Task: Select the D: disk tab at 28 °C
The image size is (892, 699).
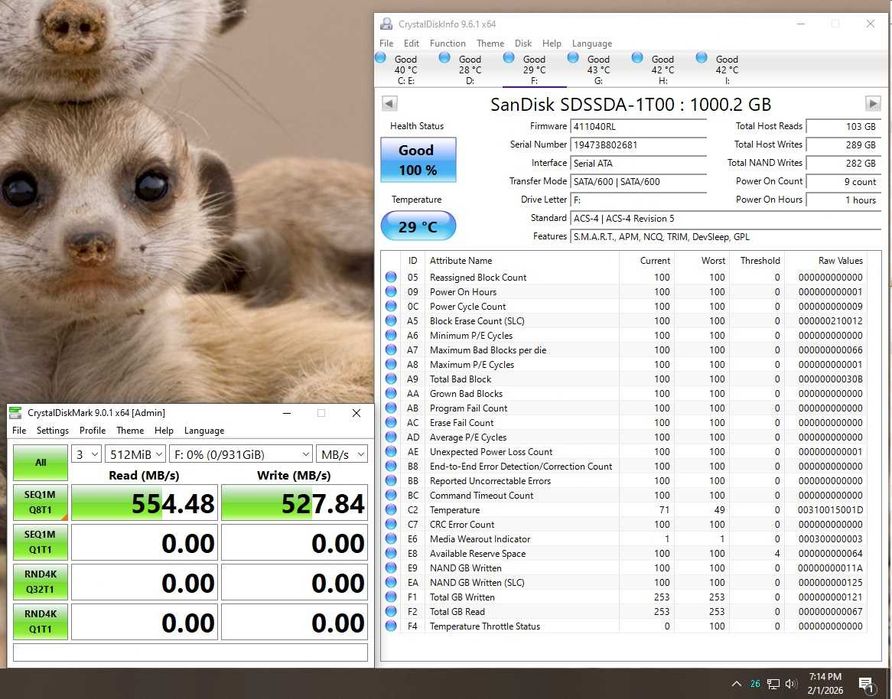Action: pyautogui.click(x=470, y=69)
